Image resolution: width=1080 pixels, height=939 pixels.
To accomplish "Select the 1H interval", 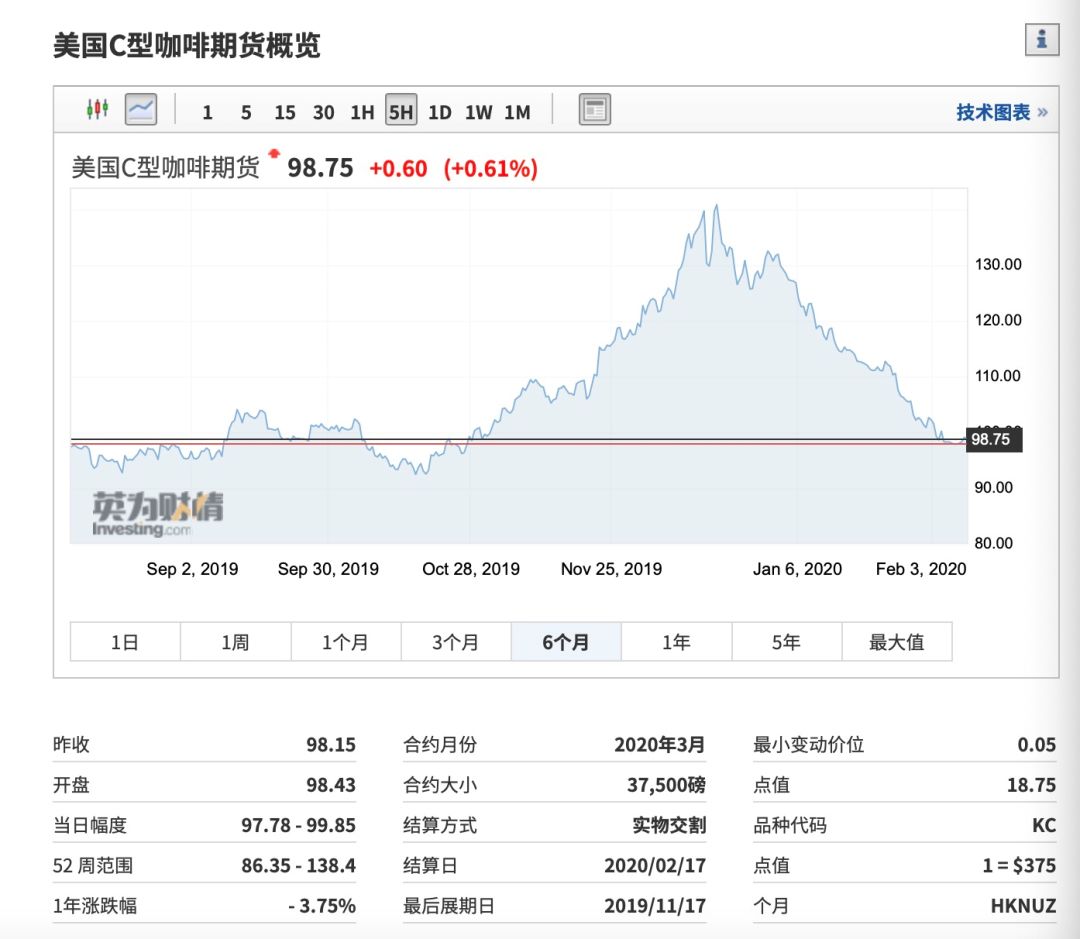I will tap(362, 112).
